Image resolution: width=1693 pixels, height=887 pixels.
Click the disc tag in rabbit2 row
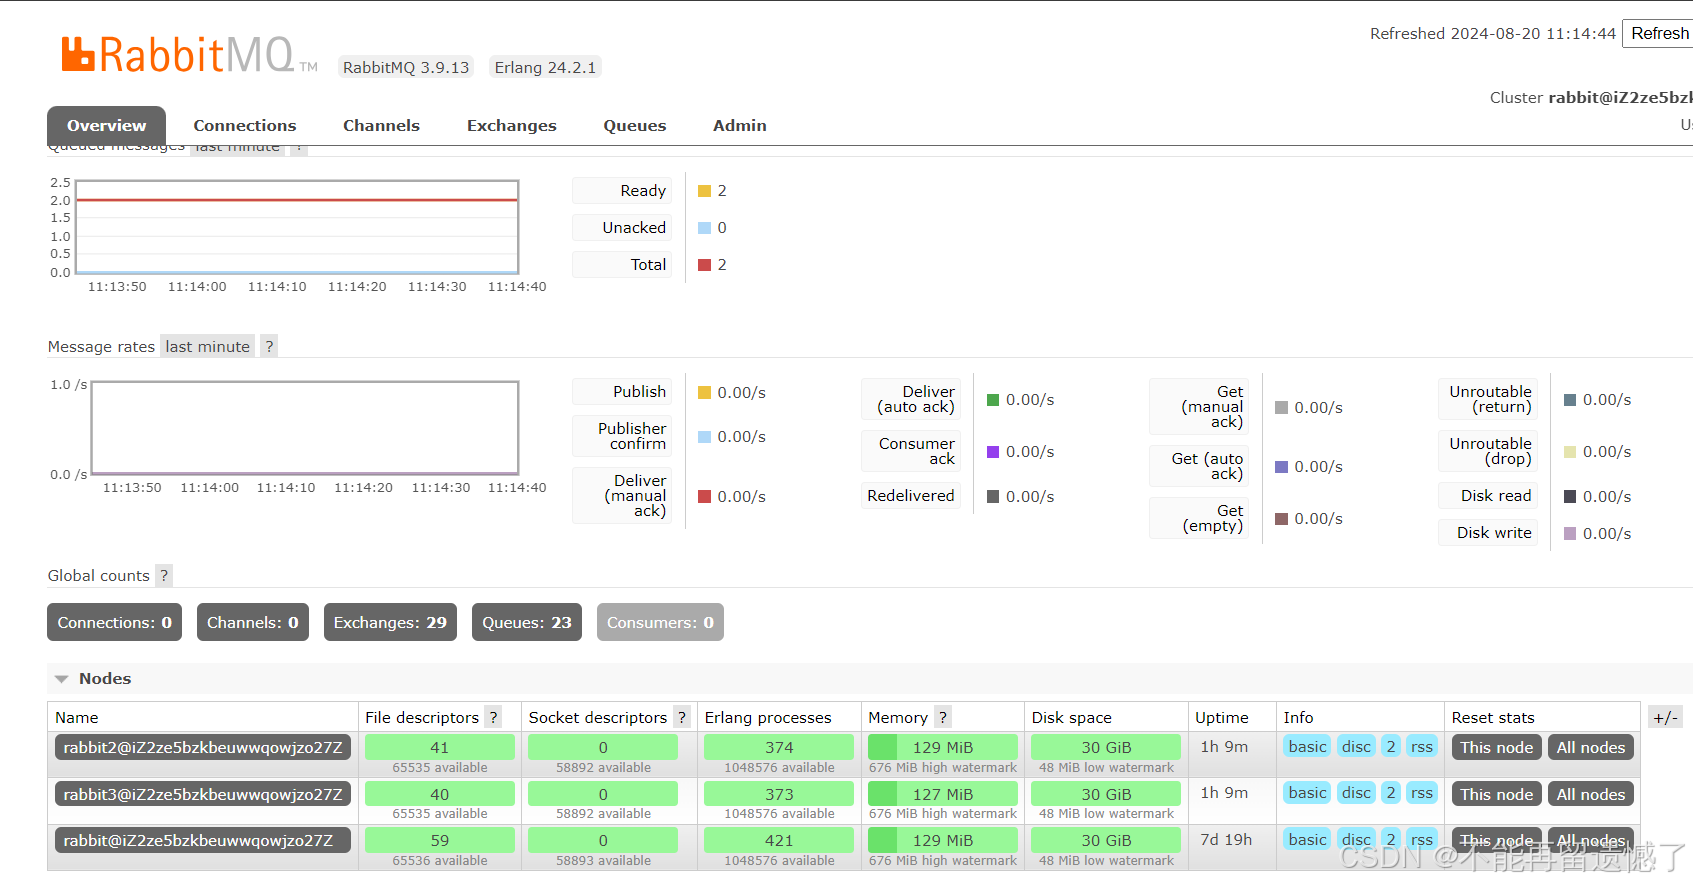1356,746
